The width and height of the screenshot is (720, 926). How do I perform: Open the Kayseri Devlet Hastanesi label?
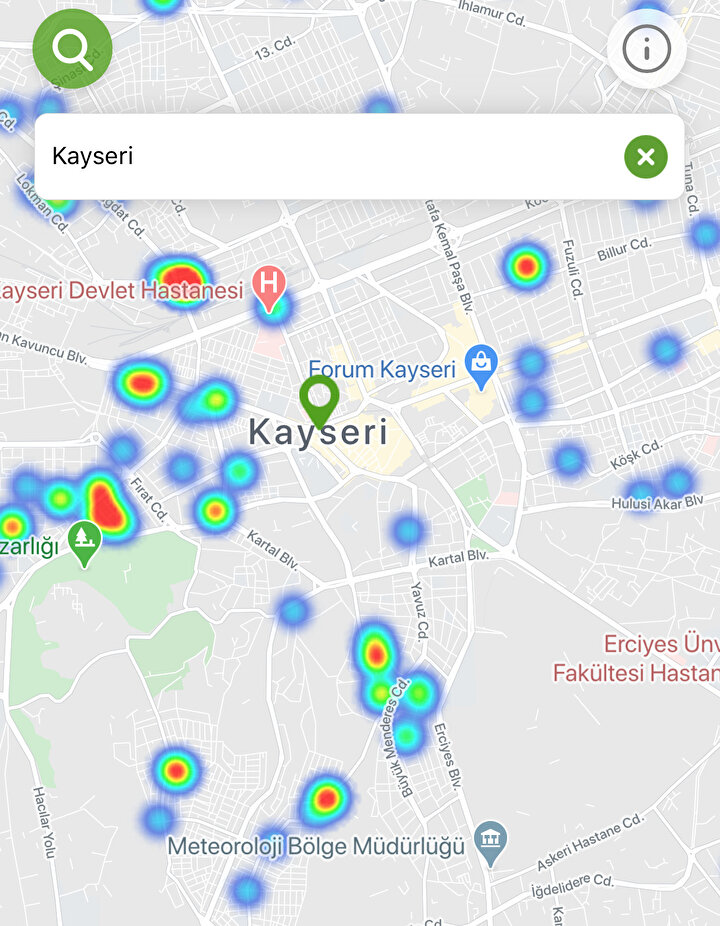click(x=122, y=291)
